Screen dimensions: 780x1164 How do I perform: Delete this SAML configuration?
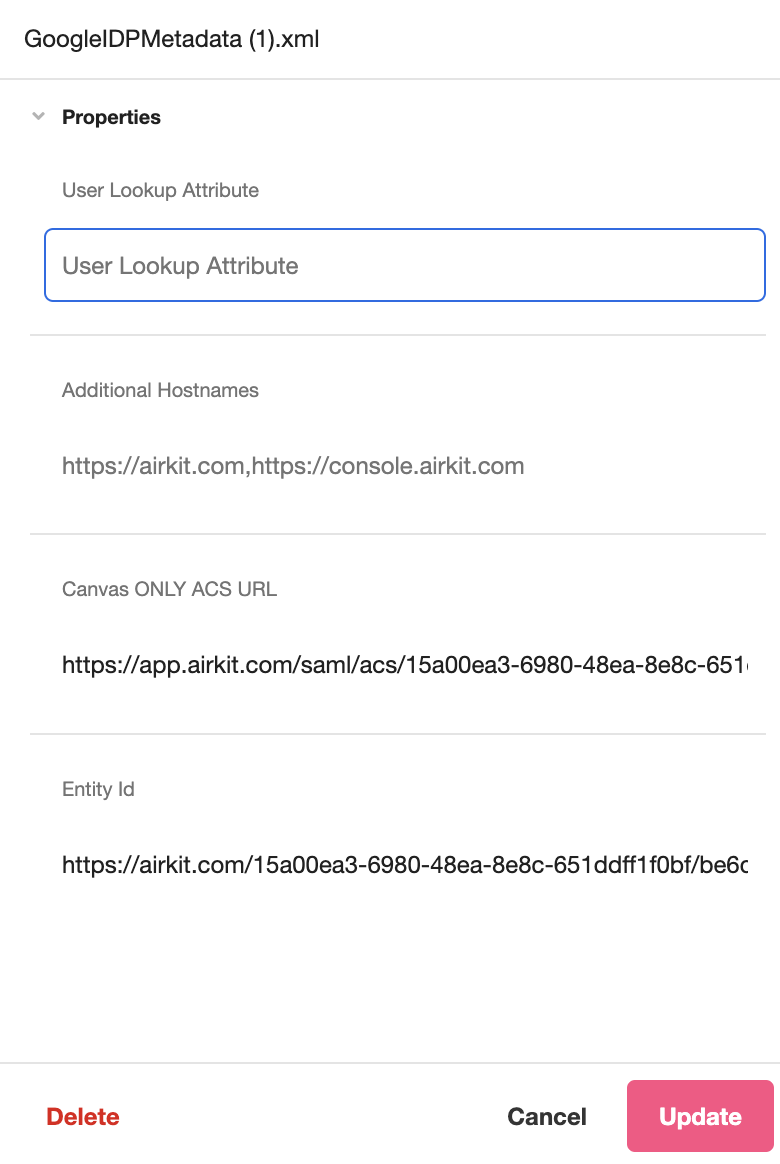click(x=83, y=1116)
